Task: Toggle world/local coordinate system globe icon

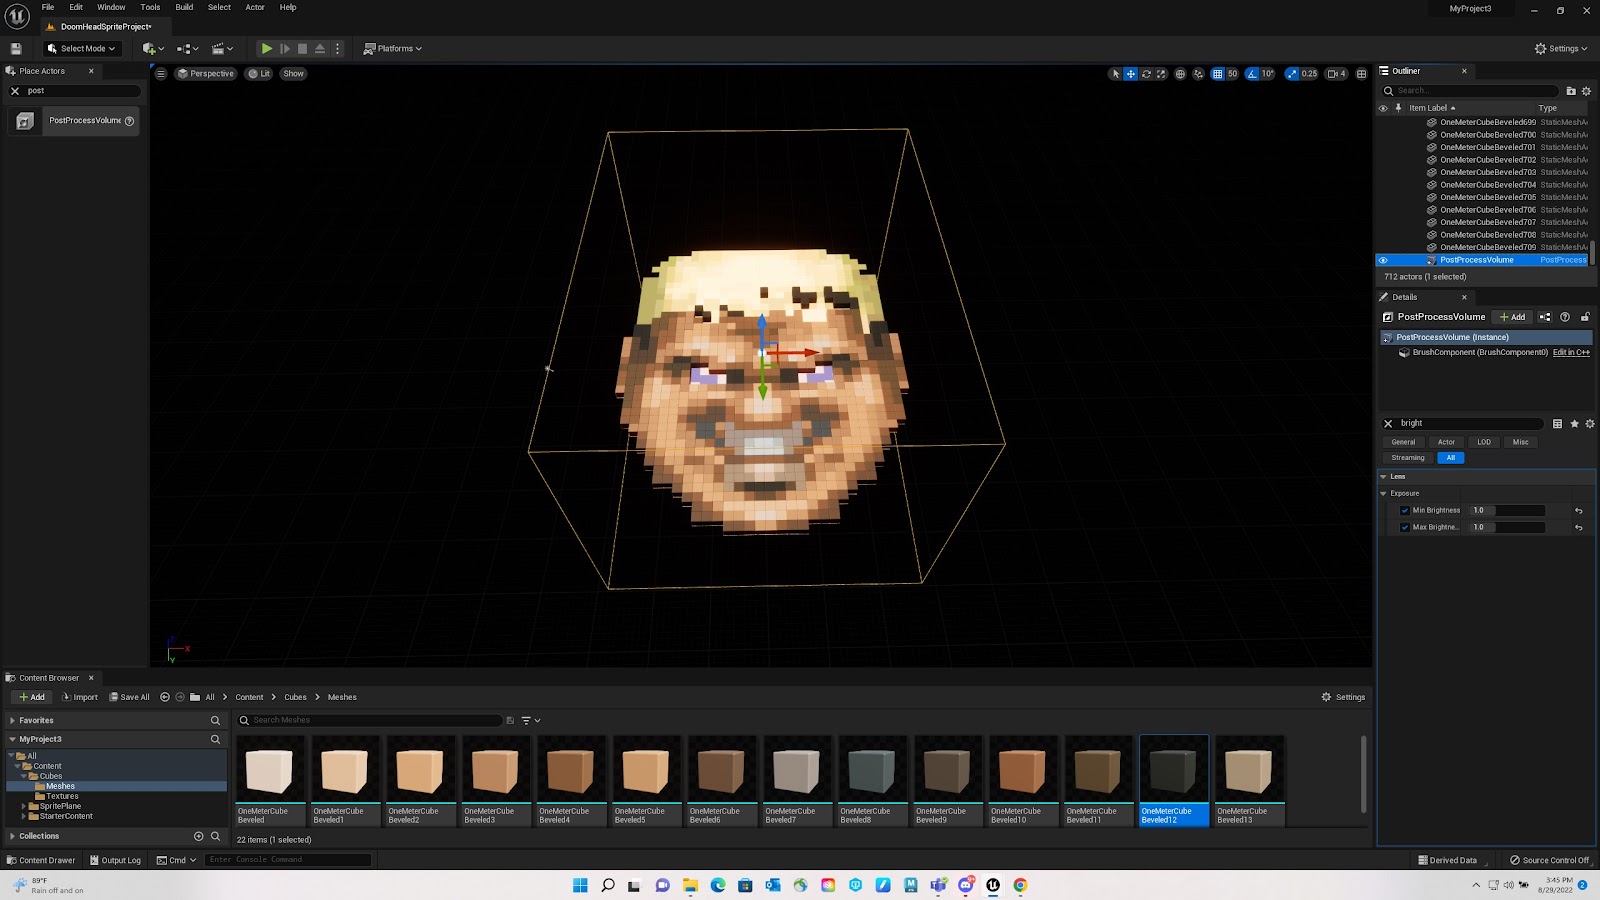Action: point(1180,74)
